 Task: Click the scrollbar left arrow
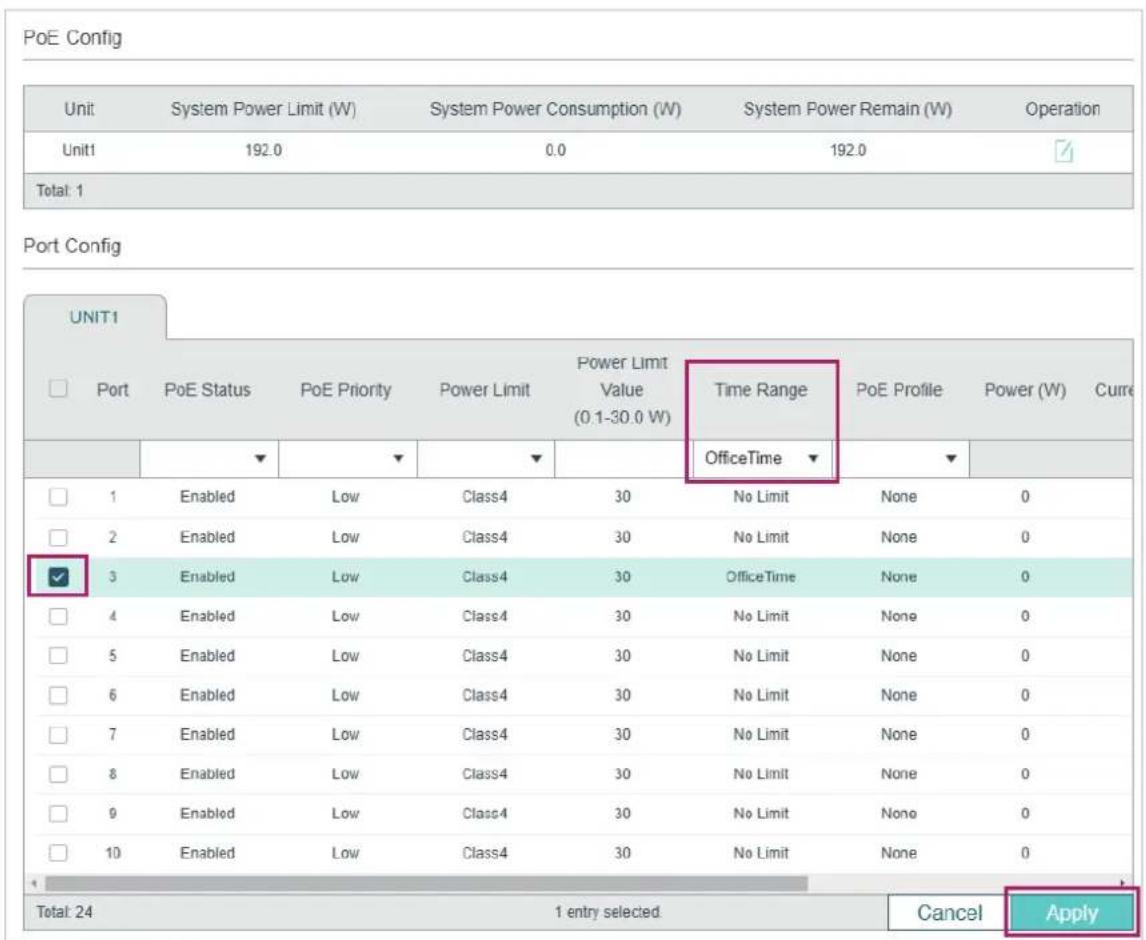(x=34, y=884)
